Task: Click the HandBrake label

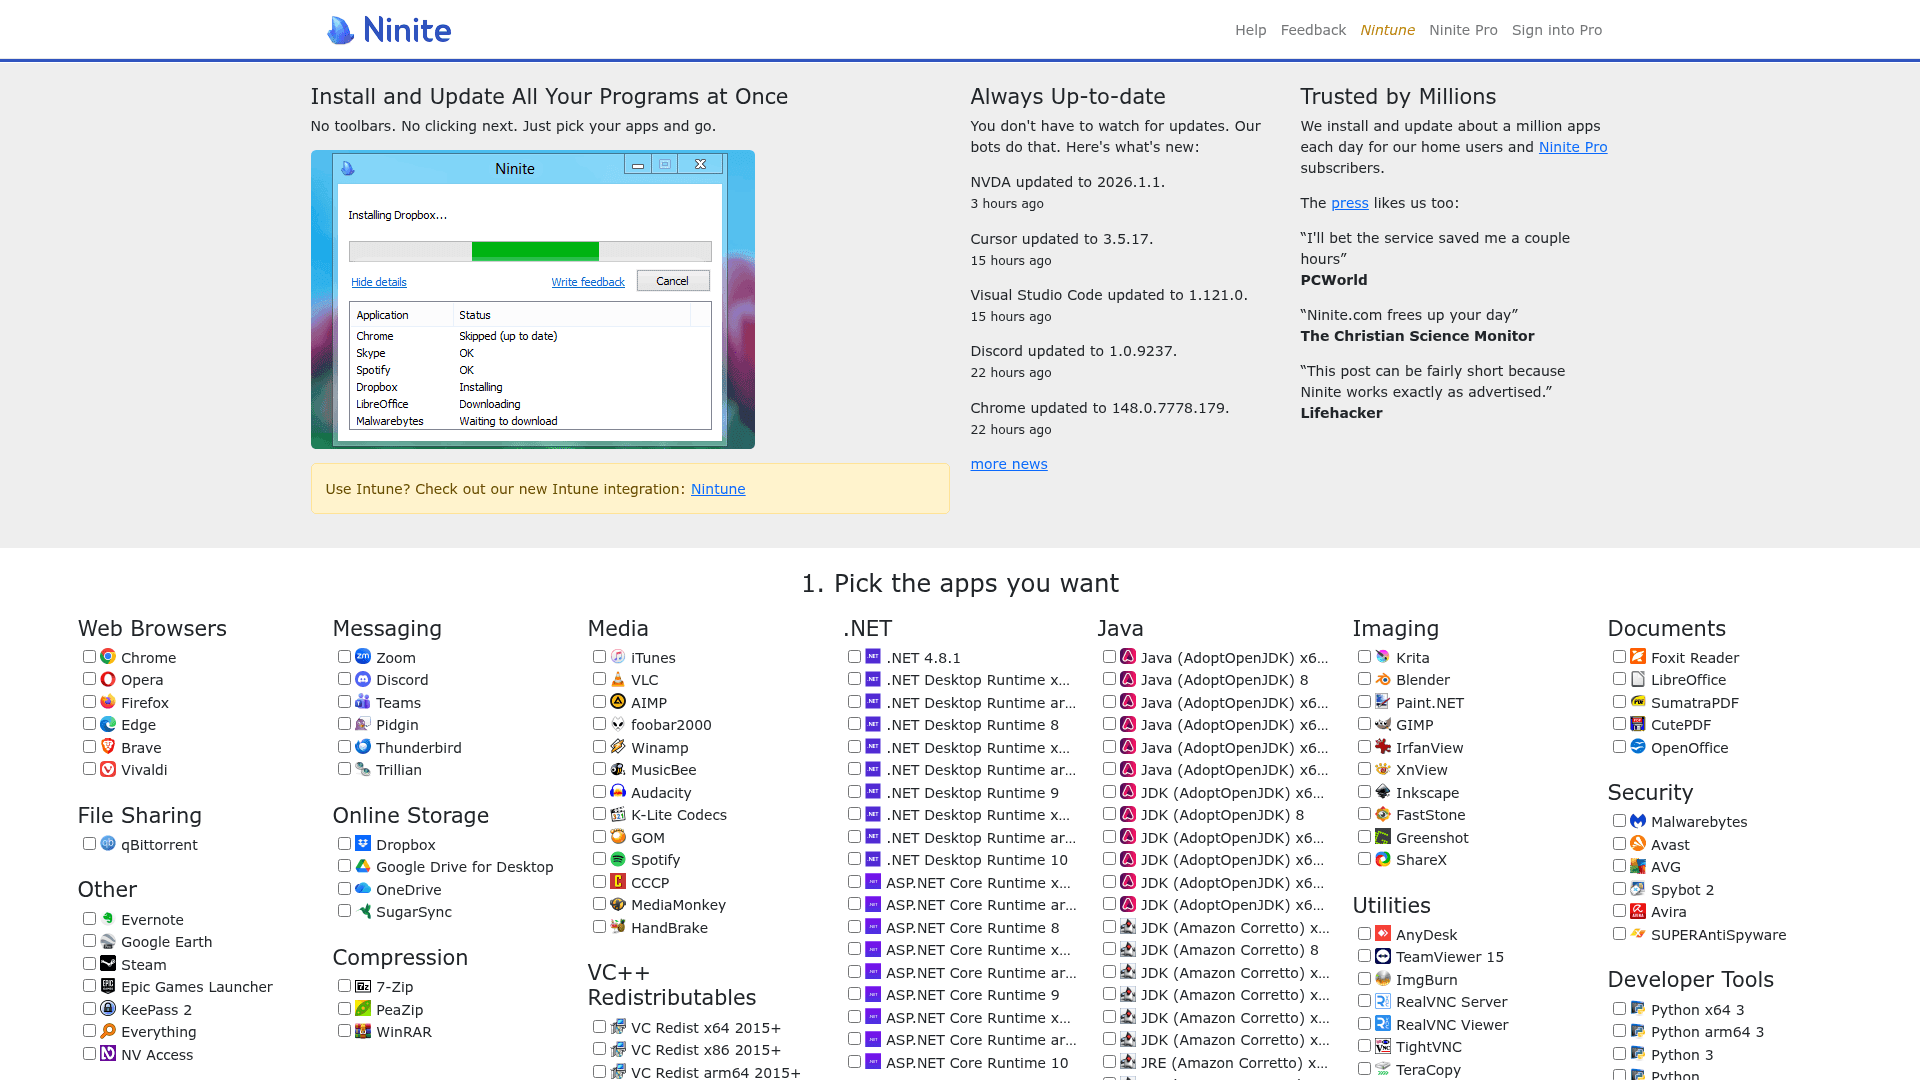Action: [x=669, y=928]
